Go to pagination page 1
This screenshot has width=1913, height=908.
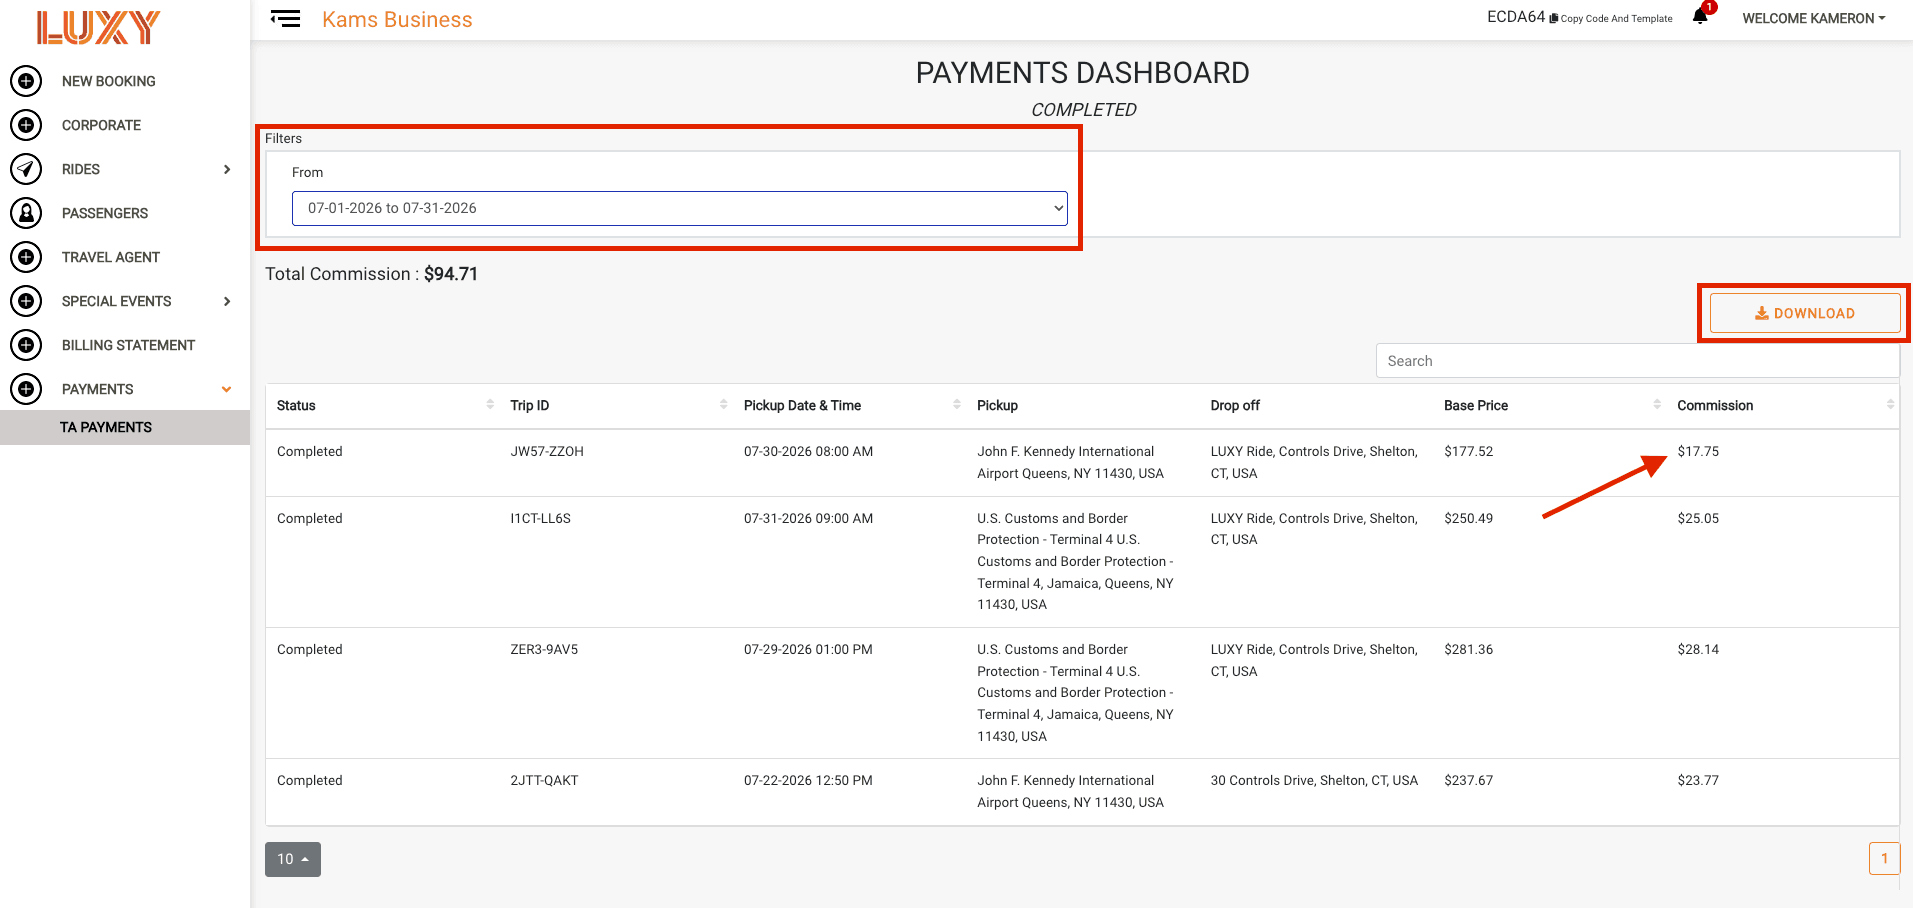click(1885, 859)
